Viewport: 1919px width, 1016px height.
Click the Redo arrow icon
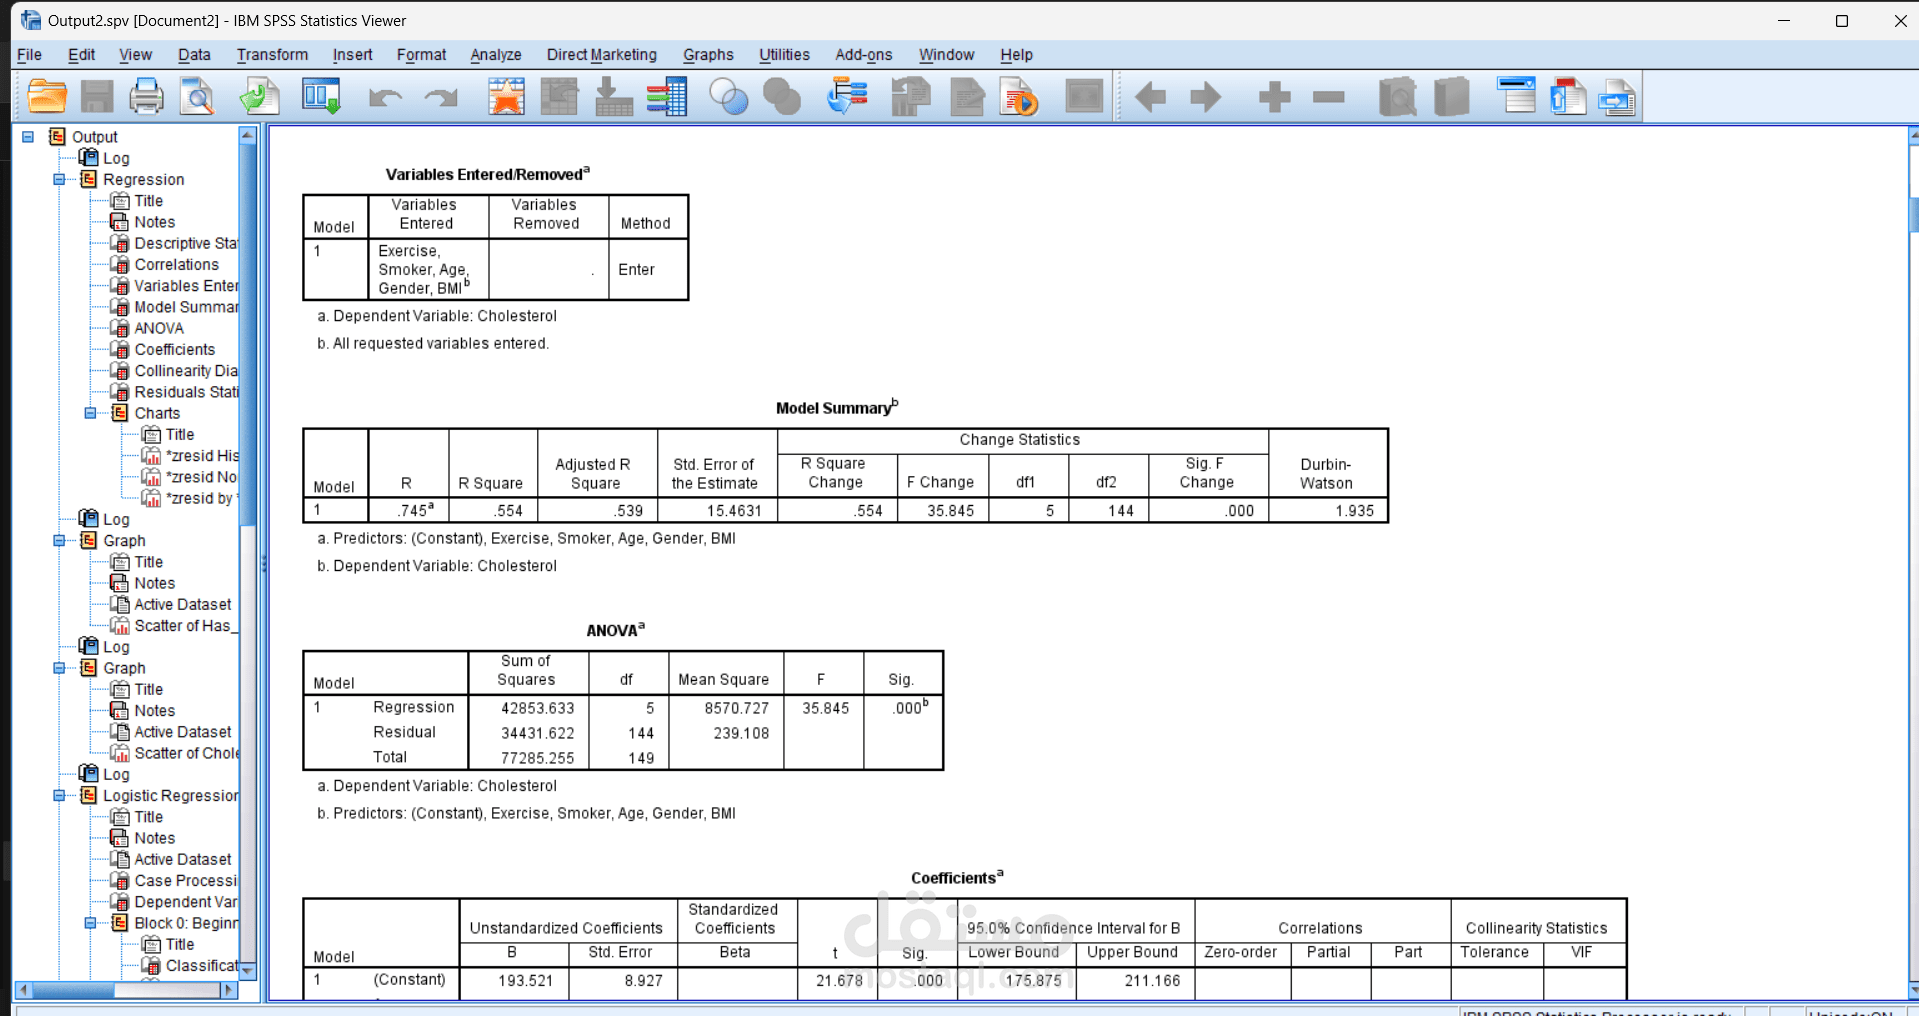click(440, 97)
